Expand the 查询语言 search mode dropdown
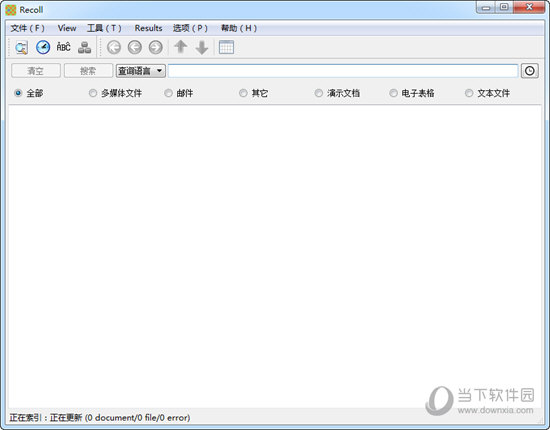The width and height of the screenshot is (550, 430). pyautogui.click(x=141, y=71)
